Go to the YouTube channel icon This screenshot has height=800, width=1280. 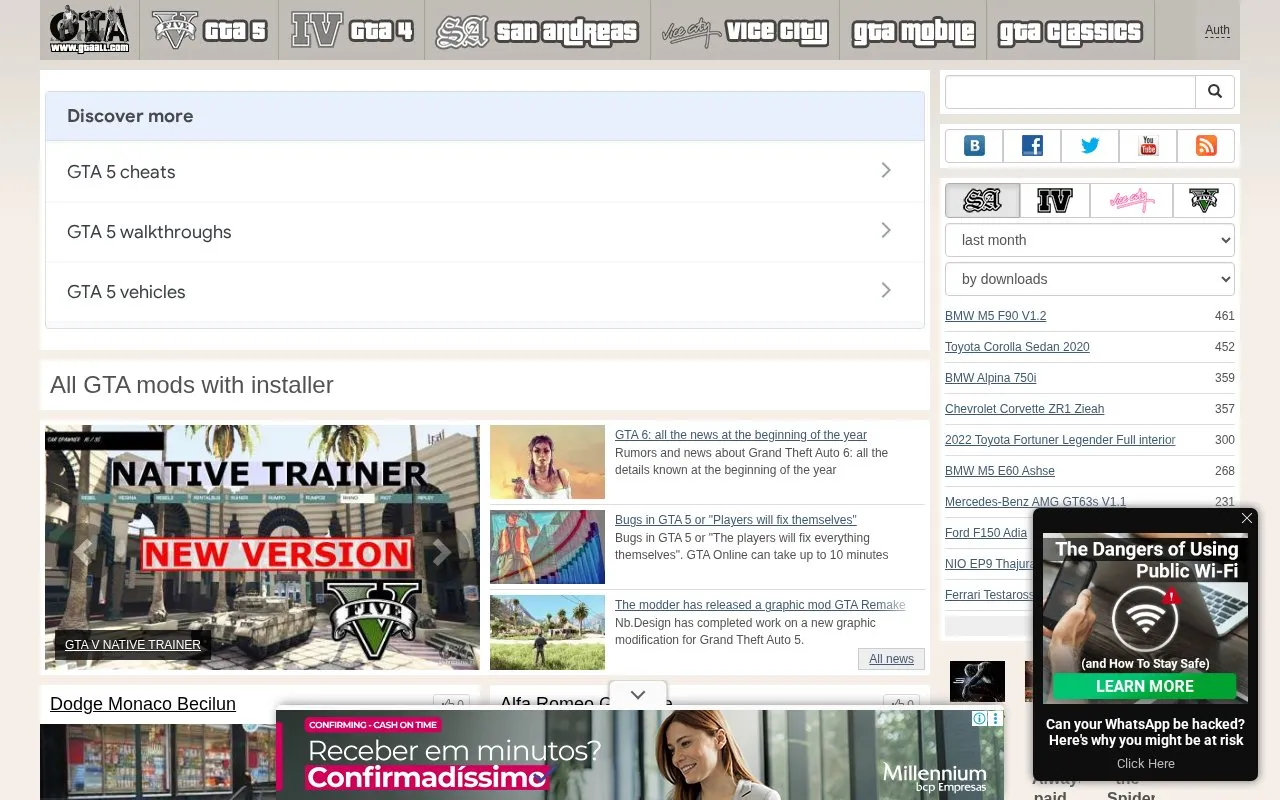(x=1148, y=146)
